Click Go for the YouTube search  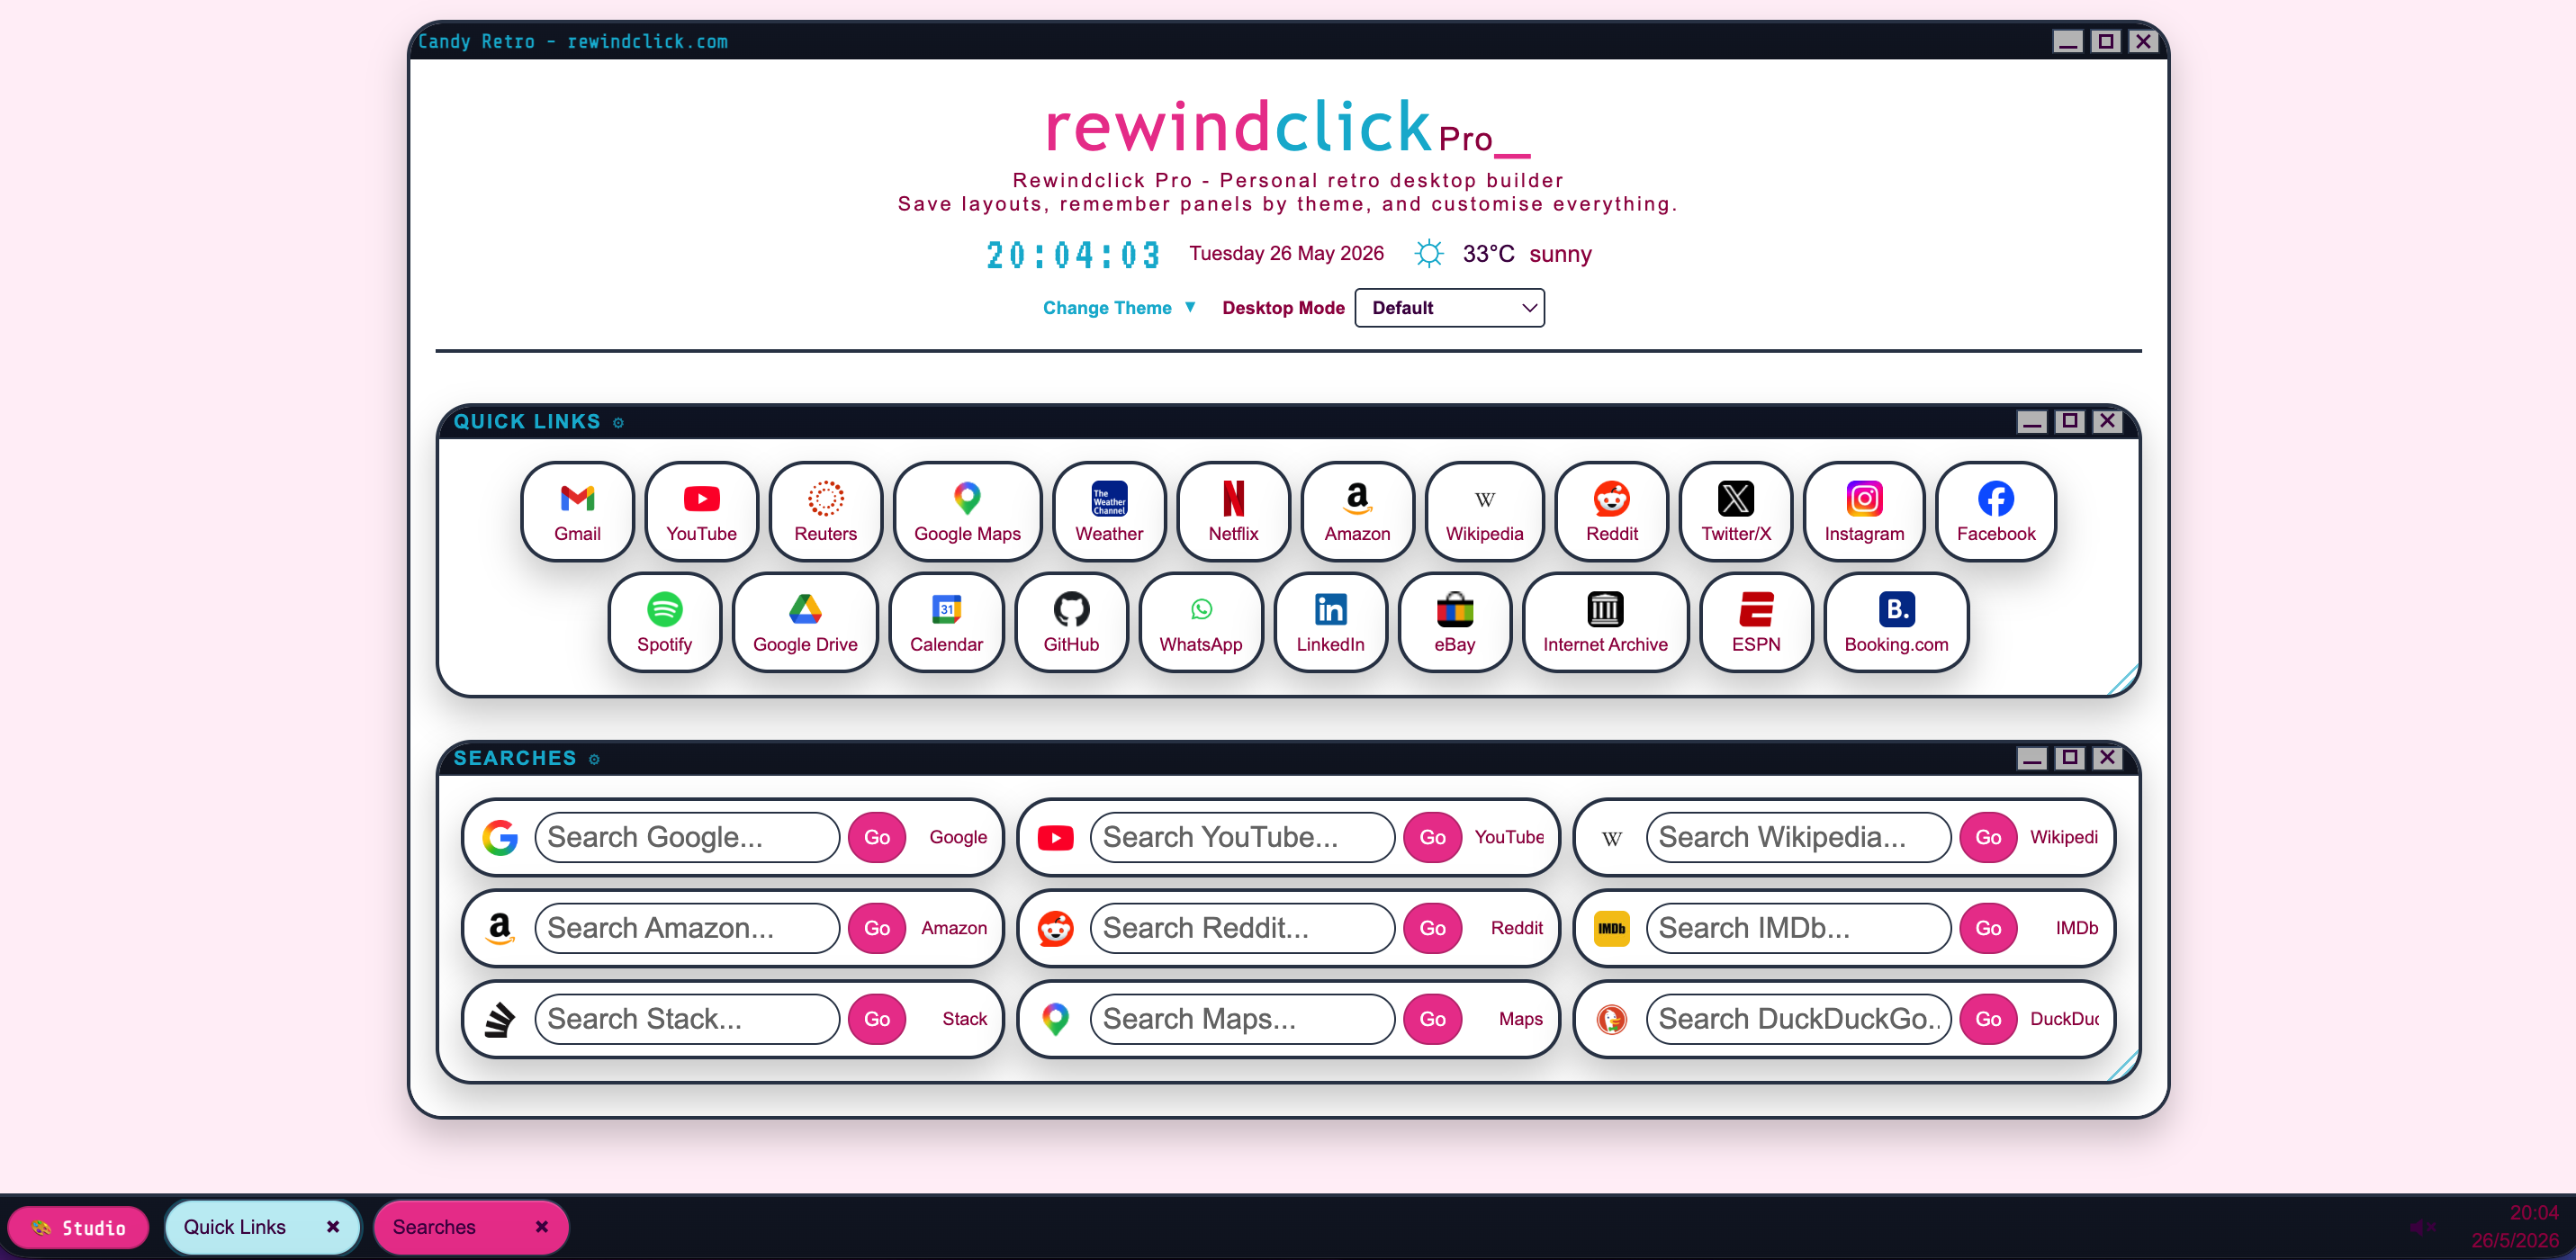coord(1432,838)
